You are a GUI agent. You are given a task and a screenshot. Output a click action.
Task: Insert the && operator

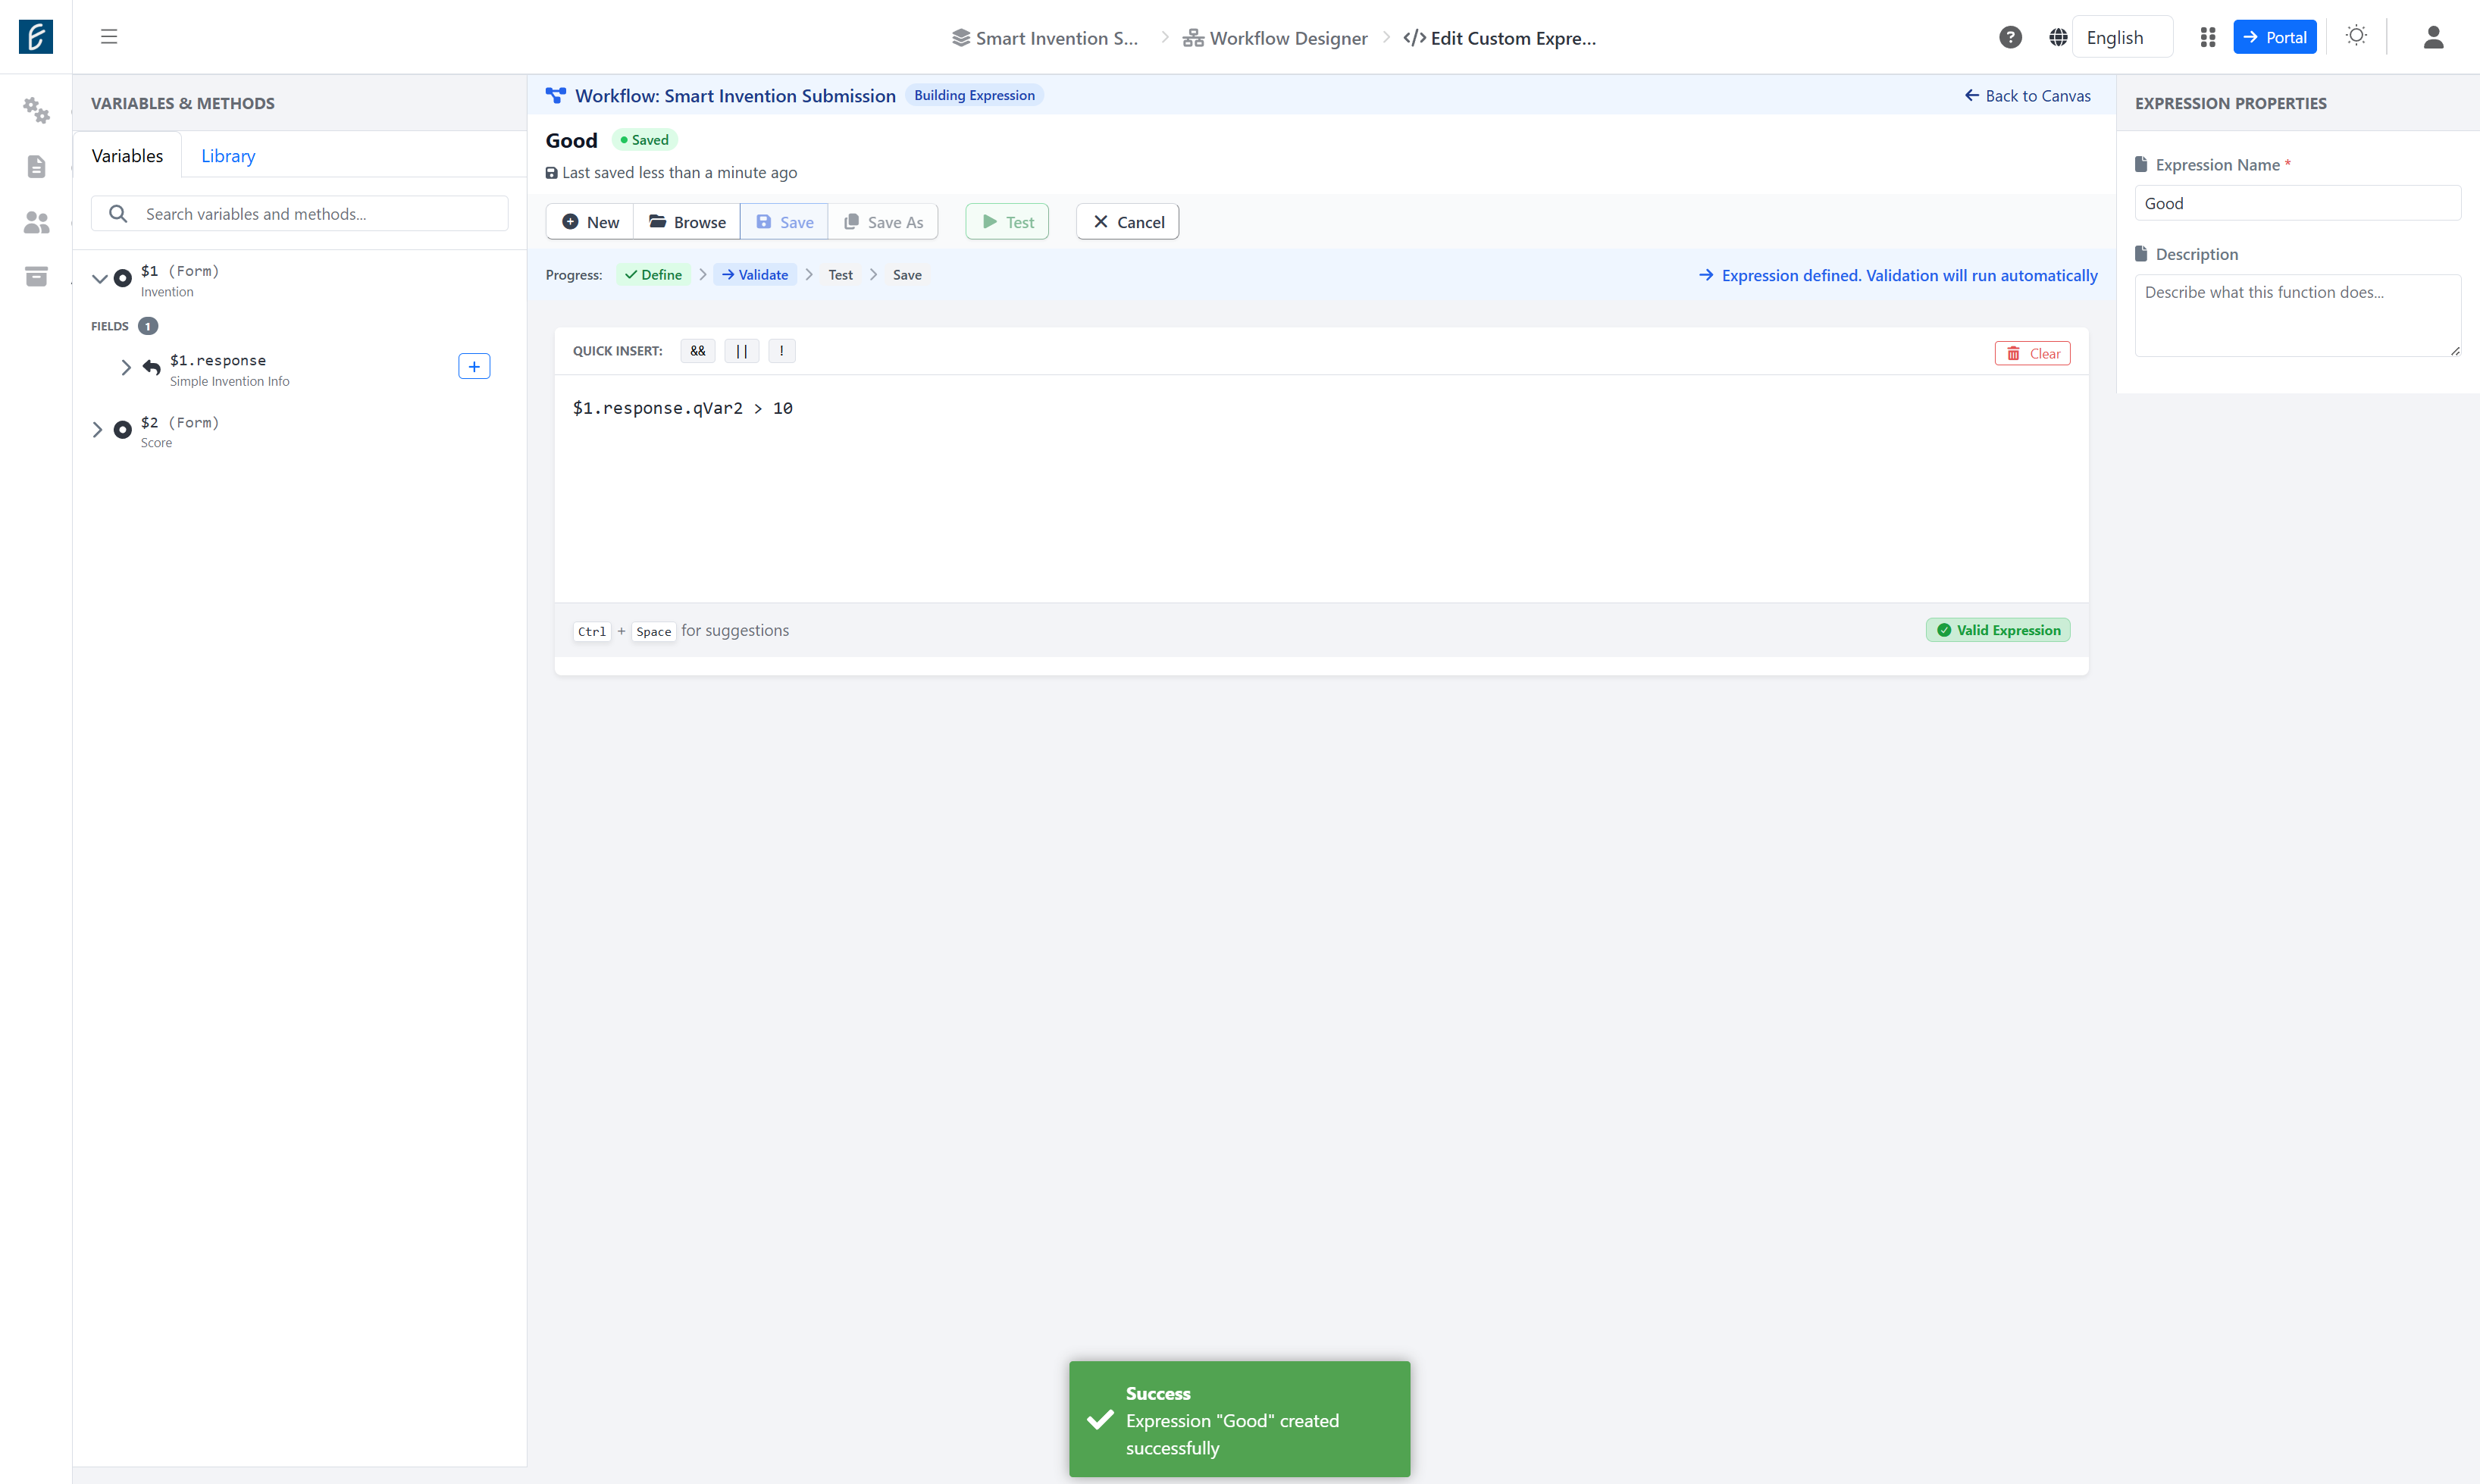tap(698, 351)
